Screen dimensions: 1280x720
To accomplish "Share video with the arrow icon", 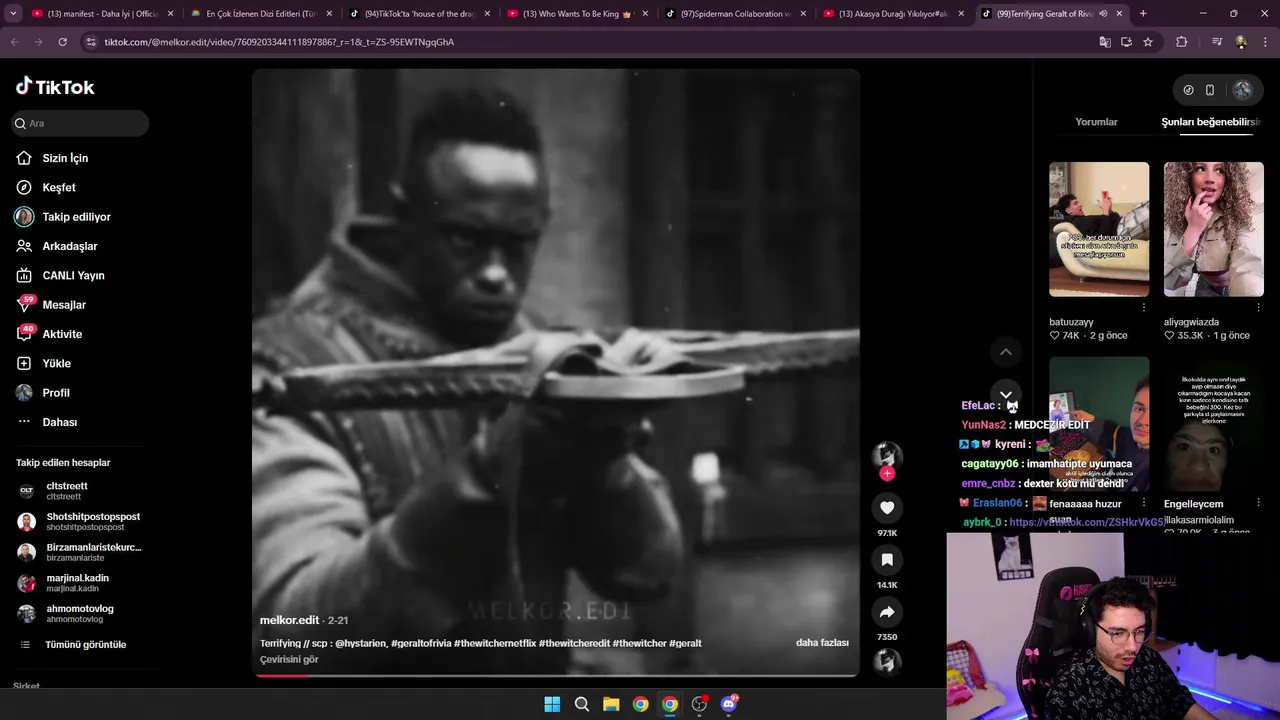I will coord(887,612).
